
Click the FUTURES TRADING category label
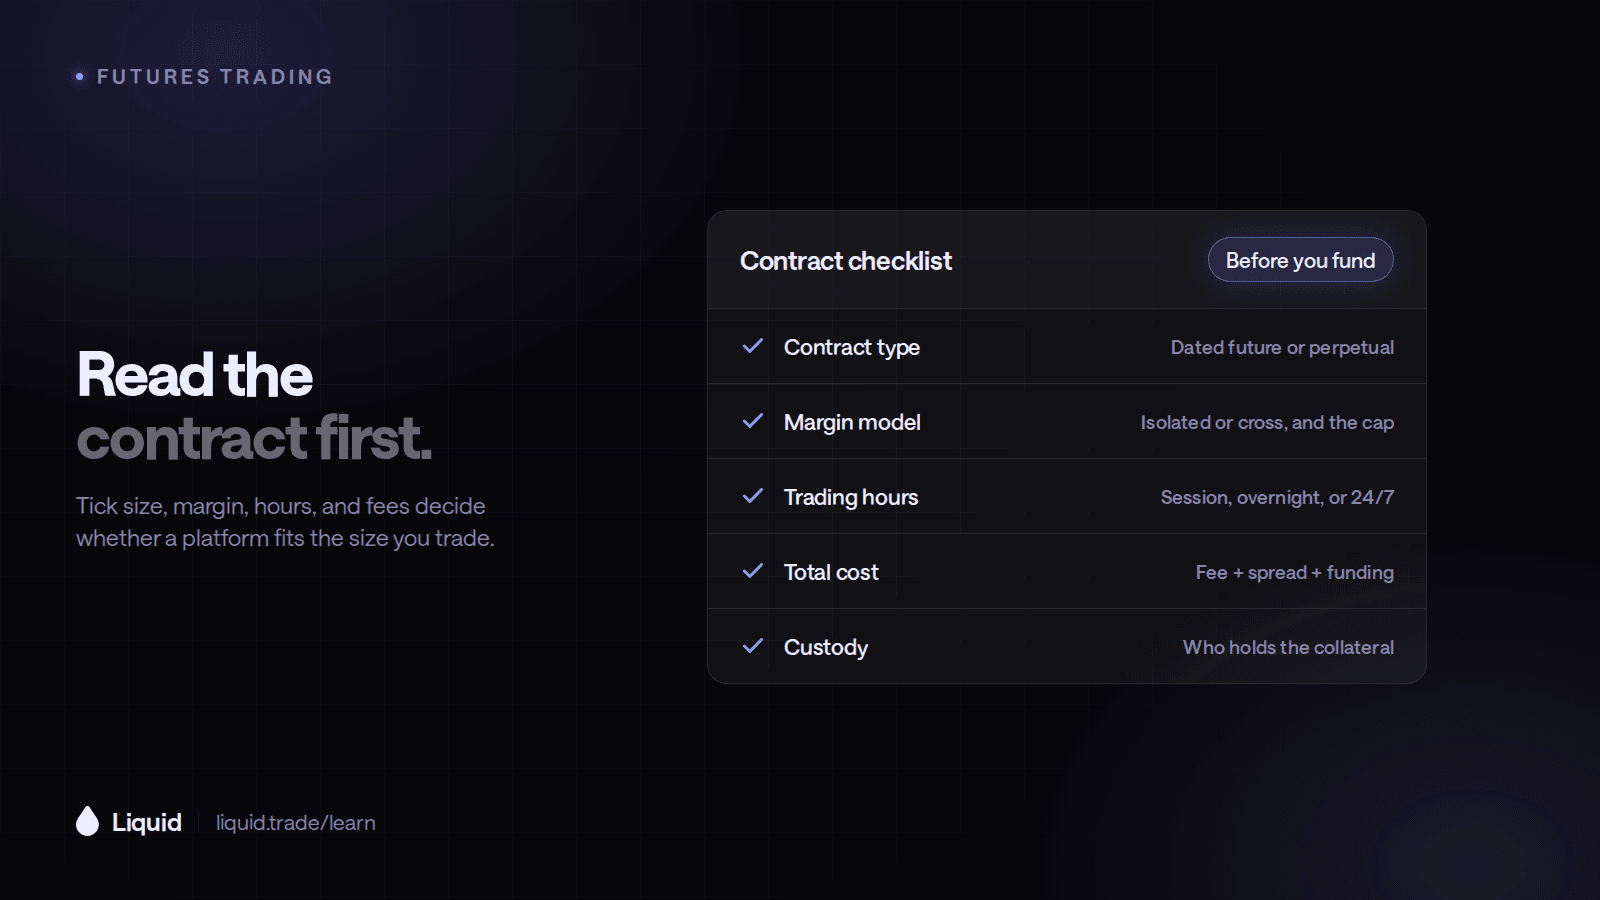click(215, 77)
